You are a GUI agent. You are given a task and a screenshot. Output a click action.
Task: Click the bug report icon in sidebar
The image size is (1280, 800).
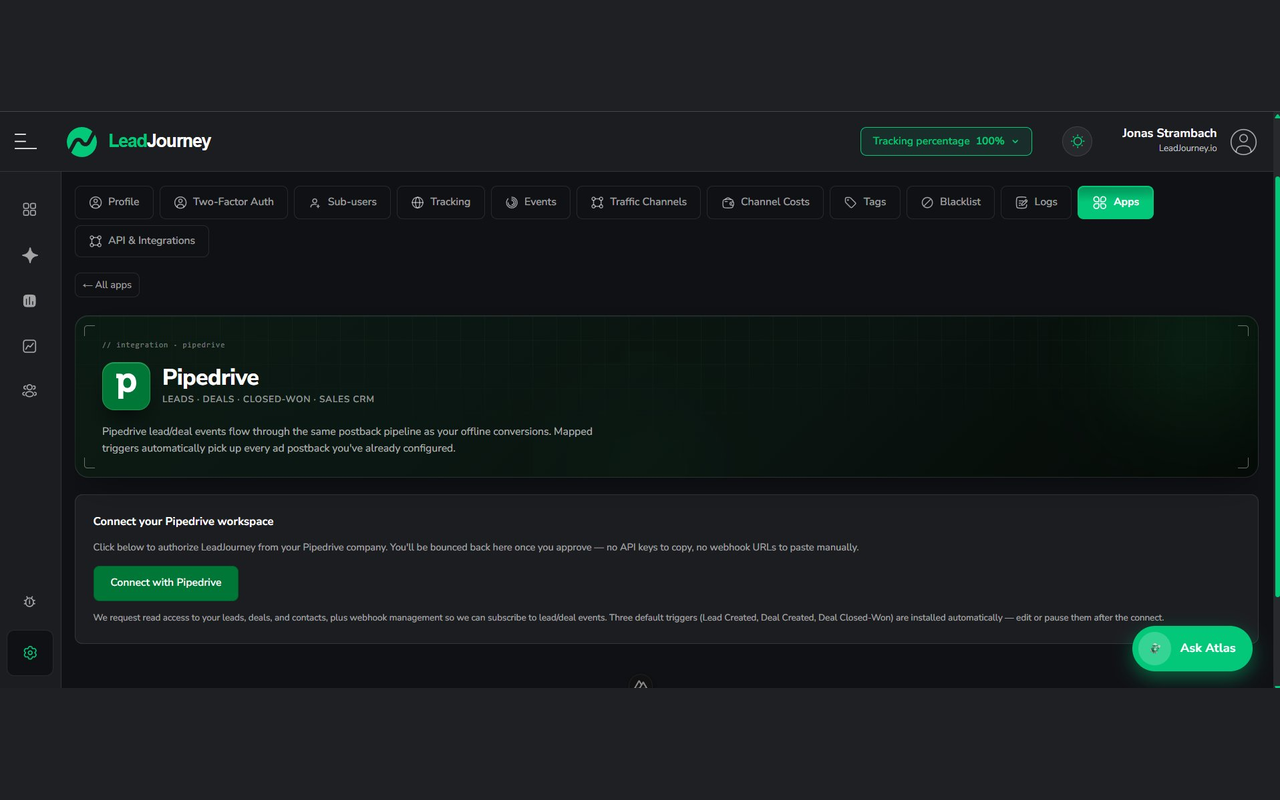30,602
